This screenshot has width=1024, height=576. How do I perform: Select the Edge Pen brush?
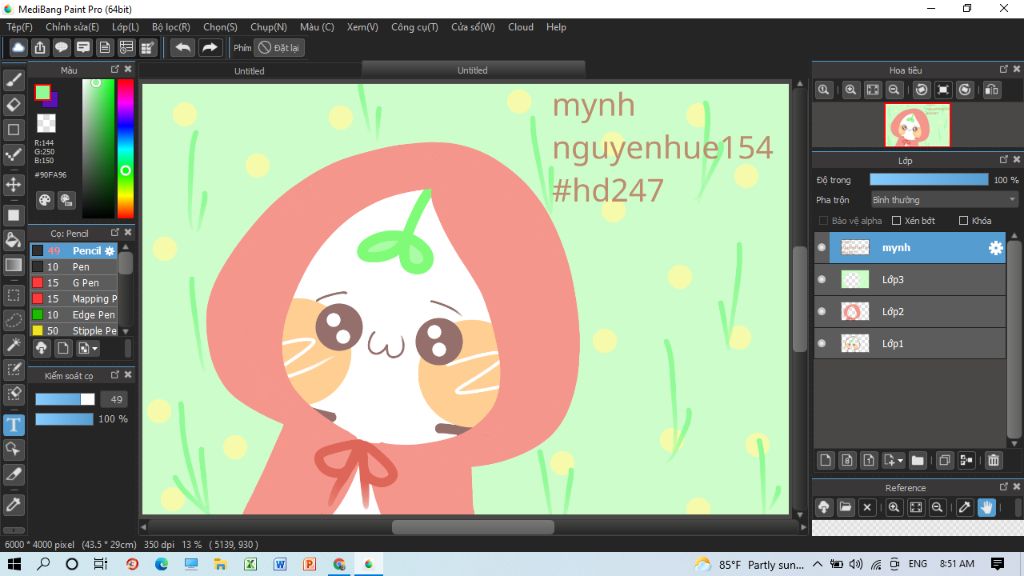(x=74, y=315)
